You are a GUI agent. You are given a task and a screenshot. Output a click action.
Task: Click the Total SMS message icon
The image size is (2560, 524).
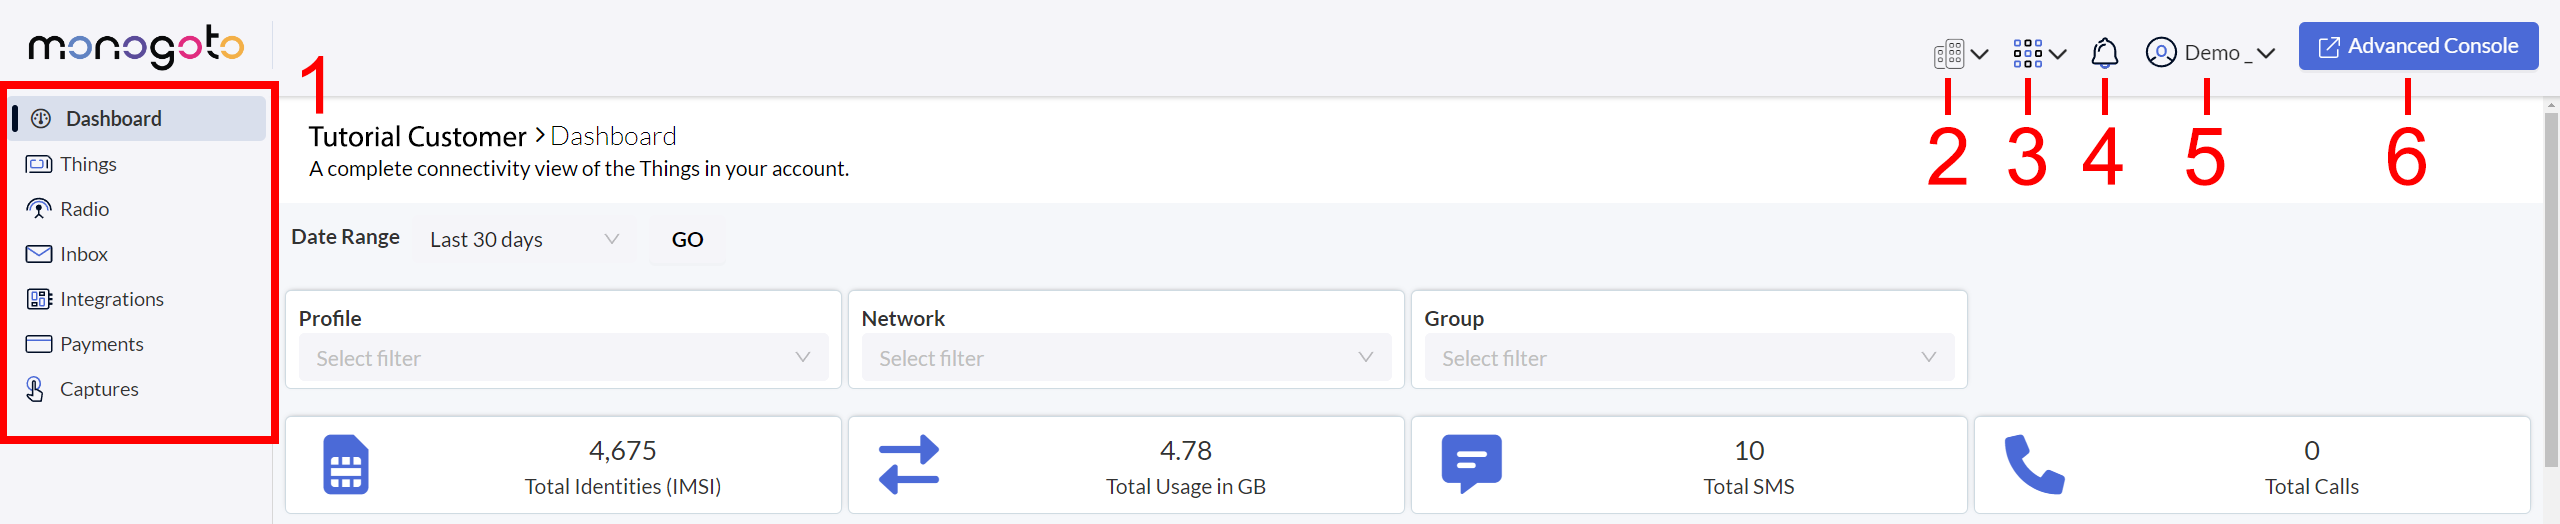(x=1471, y=464)
